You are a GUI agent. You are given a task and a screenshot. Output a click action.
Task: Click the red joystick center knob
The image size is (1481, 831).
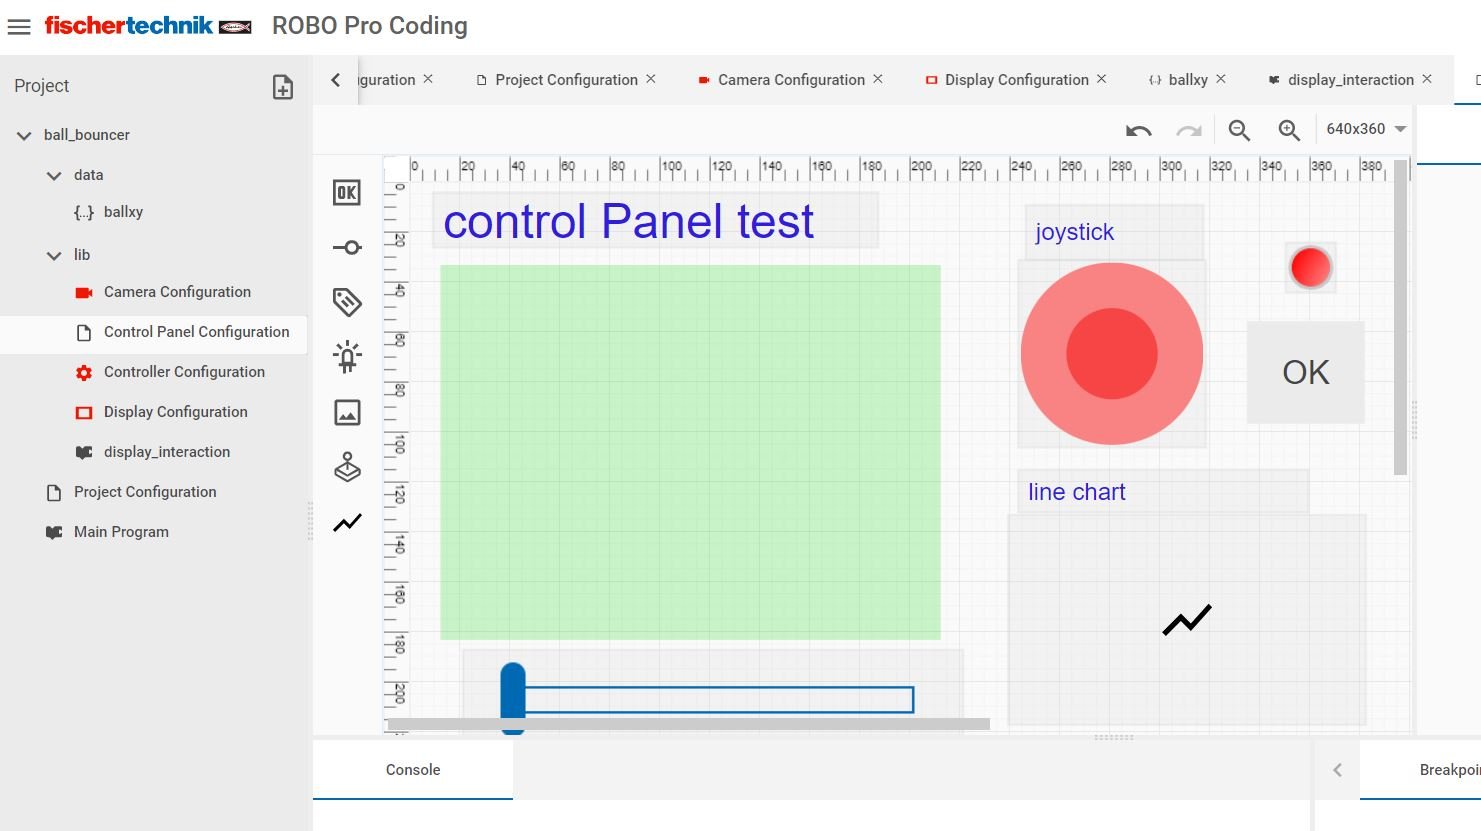[x=1112, y=354]
